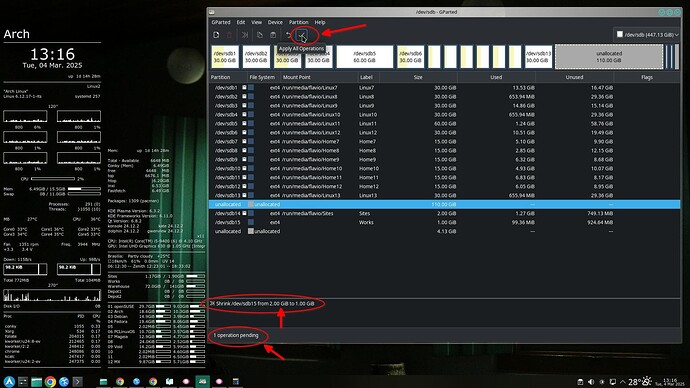Click the Delete partition toolbar icon
Viewport: 690px width, 388px height.
229,35
